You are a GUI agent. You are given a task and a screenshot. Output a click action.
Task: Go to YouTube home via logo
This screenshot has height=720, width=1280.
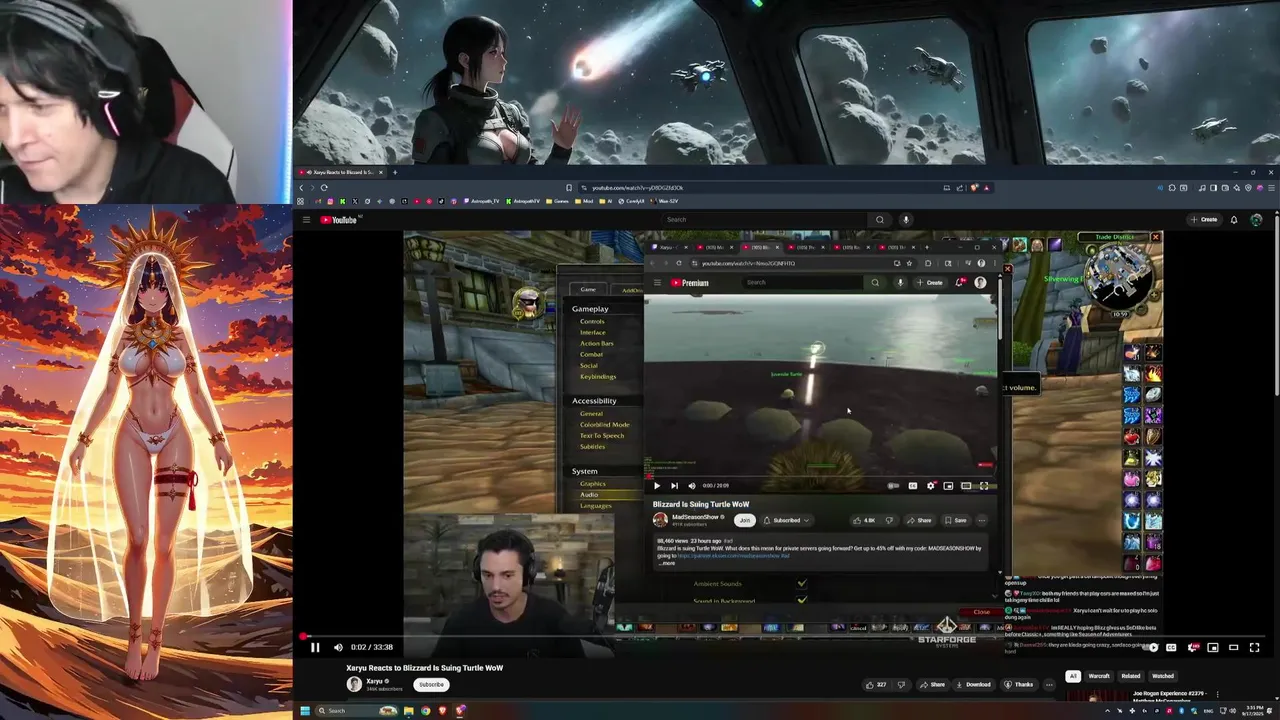(340, 220)
